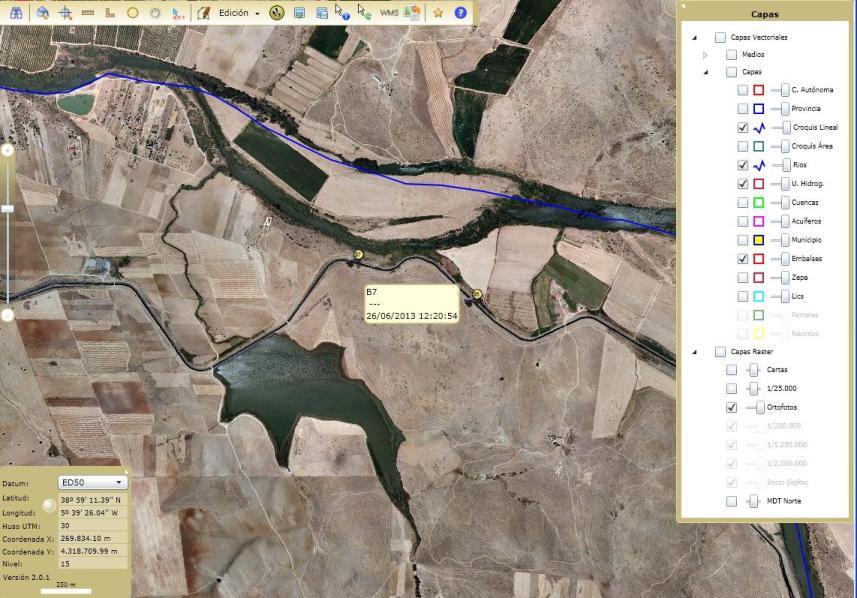This screenshot has height=598, width=857.
Task: Click the favorites star icon
Action: [x=437, y=13]
